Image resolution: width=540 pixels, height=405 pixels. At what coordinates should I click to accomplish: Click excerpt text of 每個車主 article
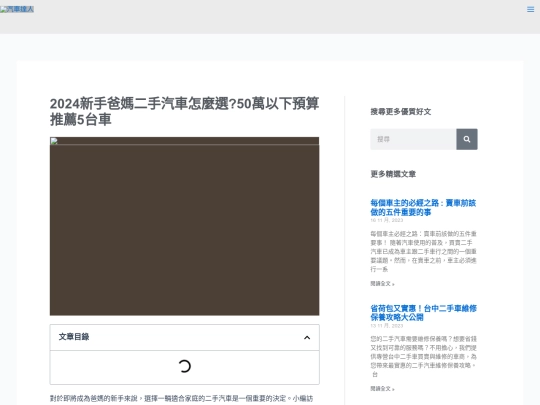pos(423,251)
